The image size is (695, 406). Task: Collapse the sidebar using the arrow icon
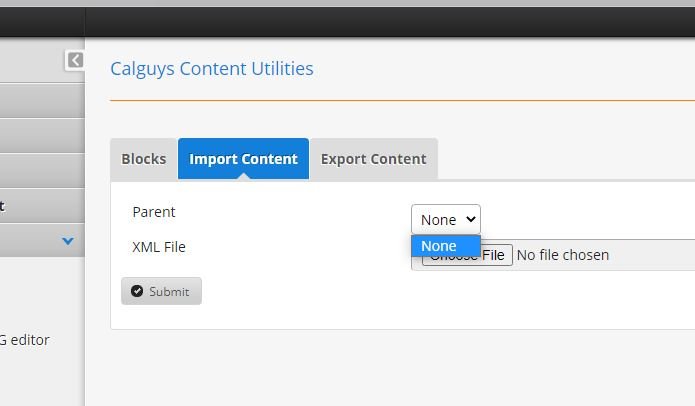click(75, 60)
